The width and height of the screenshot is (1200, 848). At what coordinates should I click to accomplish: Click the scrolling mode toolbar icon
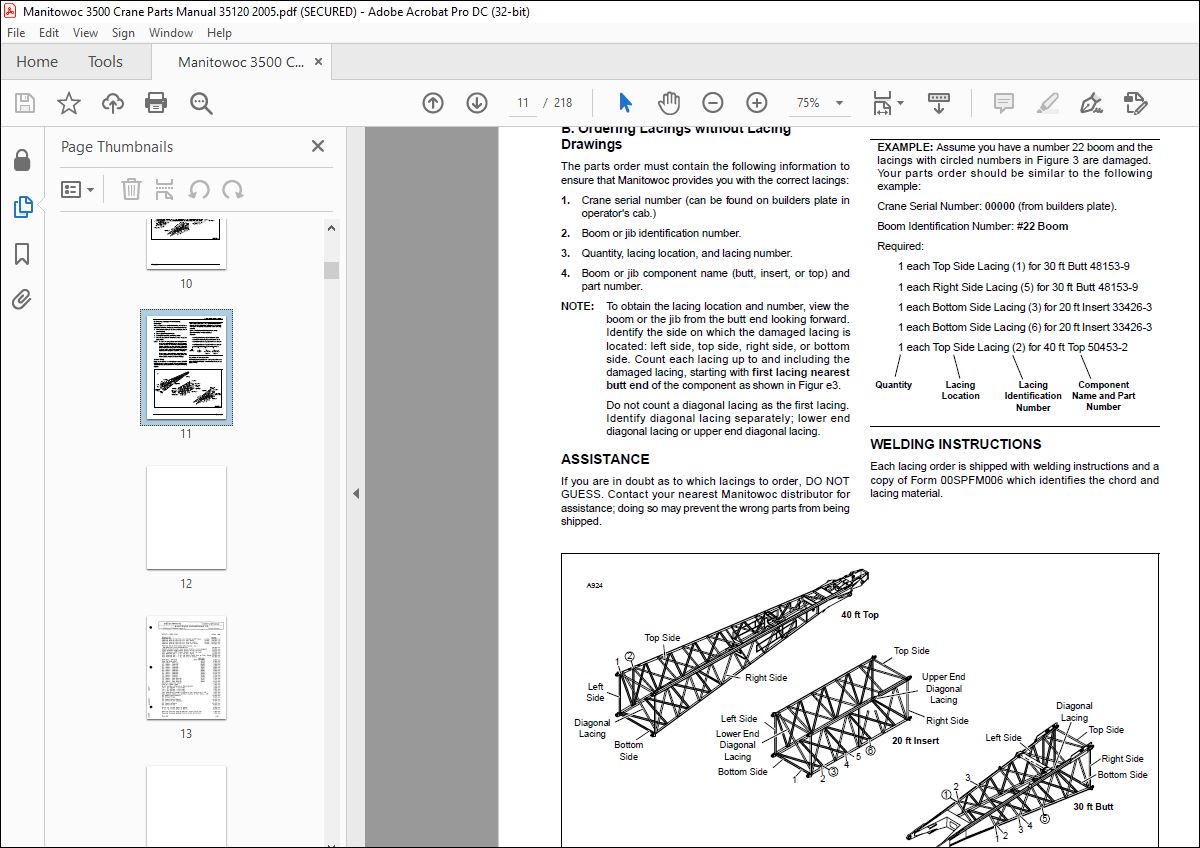(x=939, y=103)
